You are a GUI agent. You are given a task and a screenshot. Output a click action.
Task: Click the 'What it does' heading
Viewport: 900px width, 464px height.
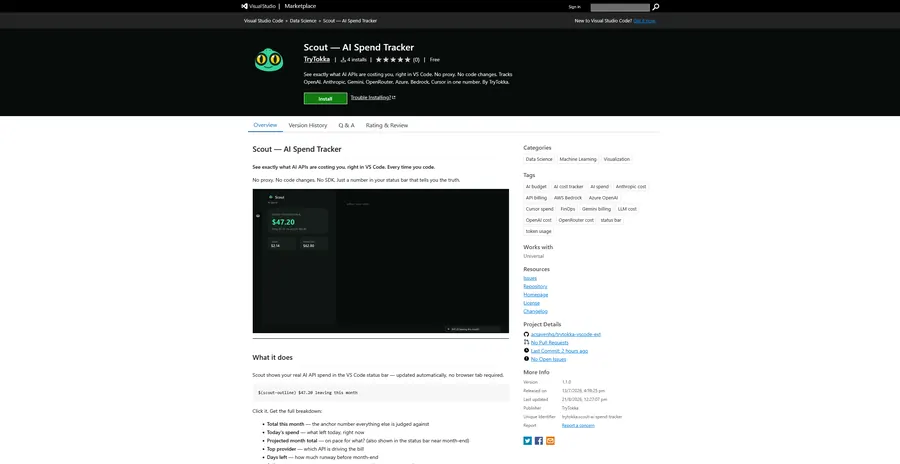point(273,357)
